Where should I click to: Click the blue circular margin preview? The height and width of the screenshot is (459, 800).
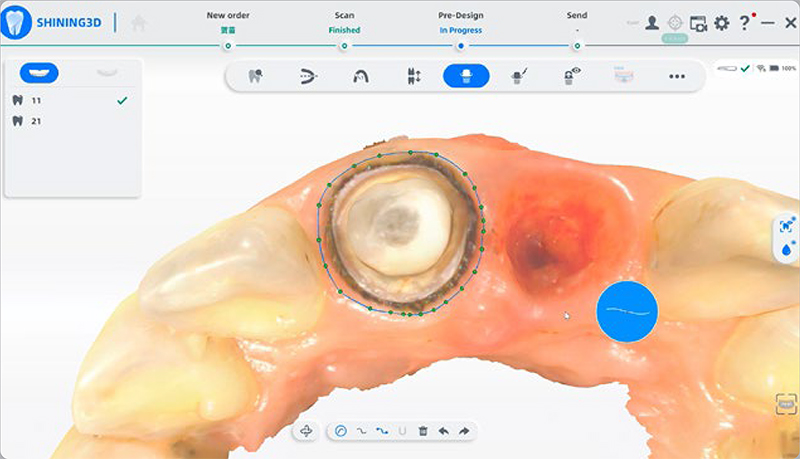[x=627, y=312]
